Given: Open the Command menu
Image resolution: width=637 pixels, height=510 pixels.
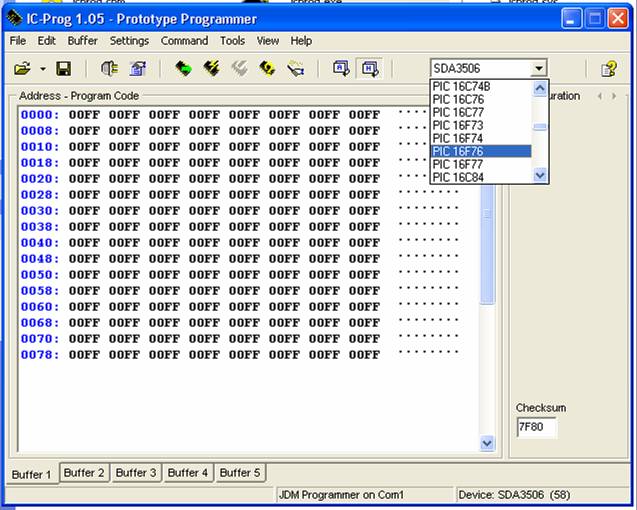Looking at the screenshot, I should point(184,41).
